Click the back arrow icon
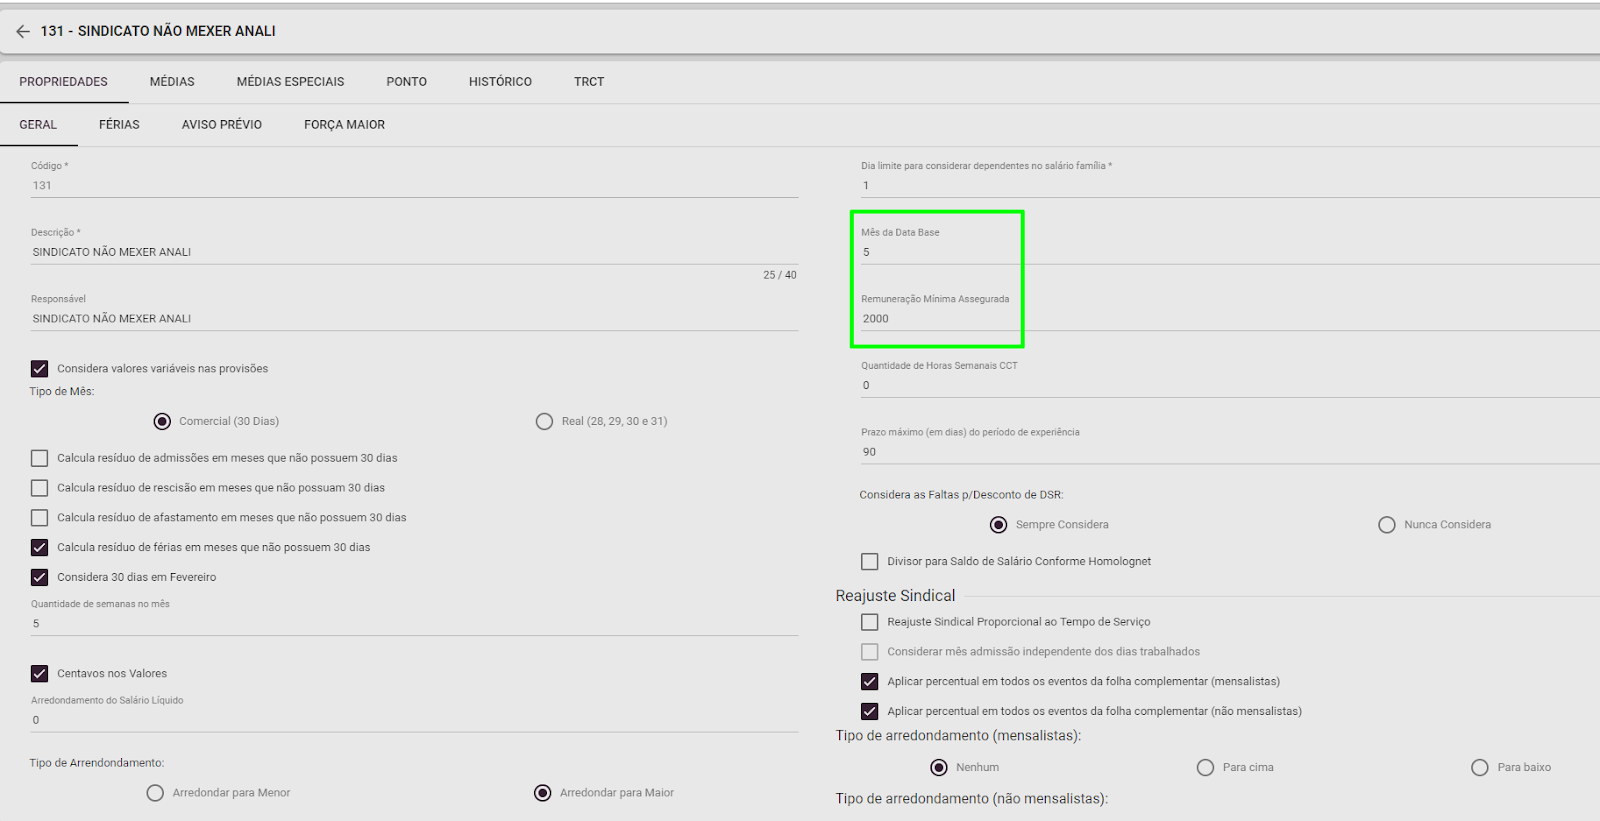 coord(23,31)
